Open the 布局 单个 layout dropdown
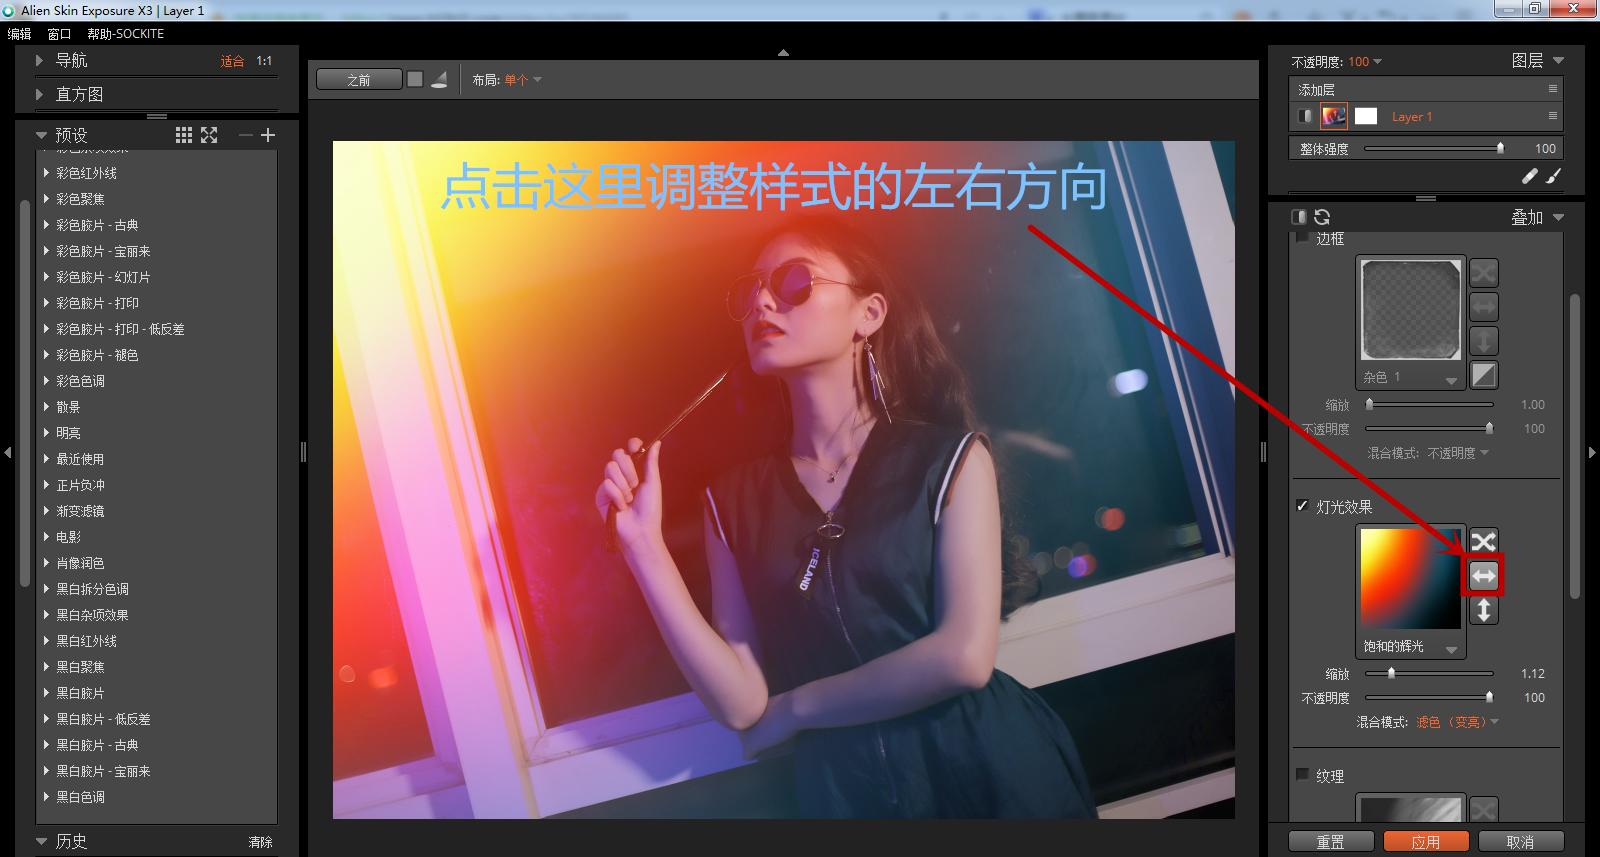This screenshot has width=1600, height=857. (523, 80)
